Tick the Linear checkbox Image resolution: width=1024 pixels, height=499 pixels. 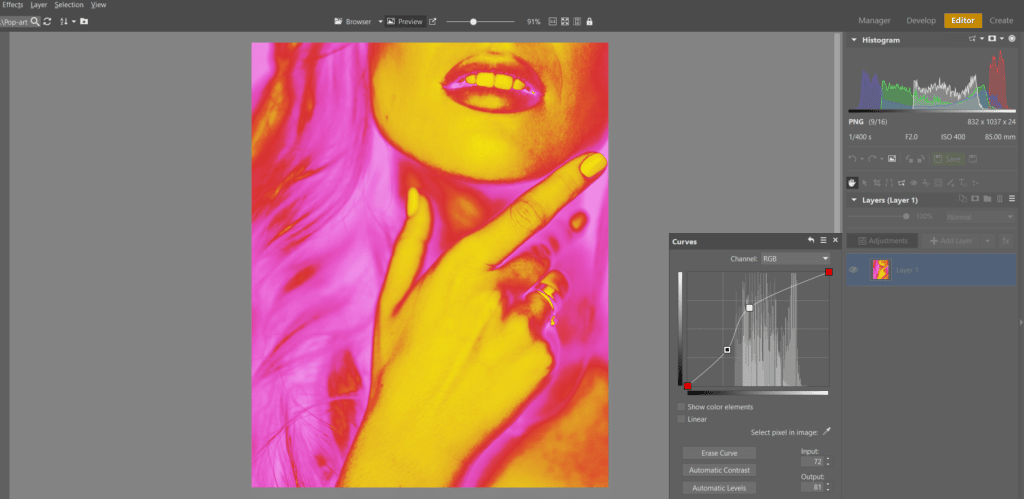[681, 419]
